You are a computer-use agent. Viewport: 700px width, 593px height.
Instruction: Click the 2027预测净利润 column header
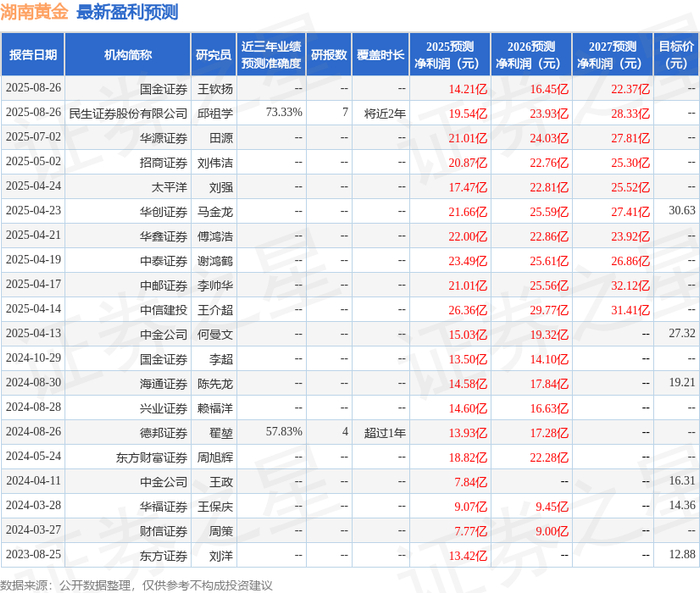(x=612, y=55)
